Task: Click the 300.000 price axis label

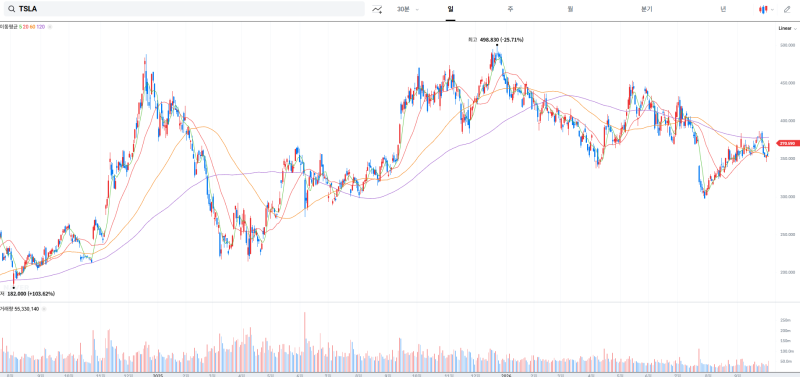Action: tap(787, 196)
